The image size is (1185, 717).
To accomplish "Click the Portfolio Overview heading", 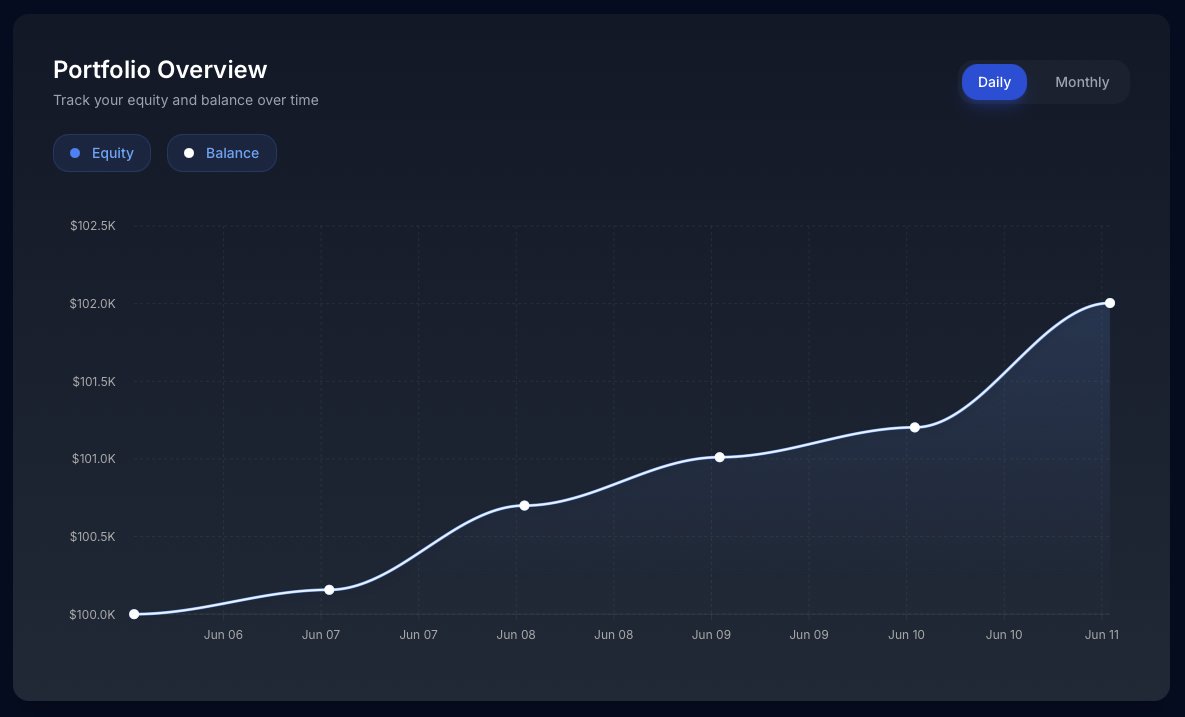I will [x=160, y=70].
